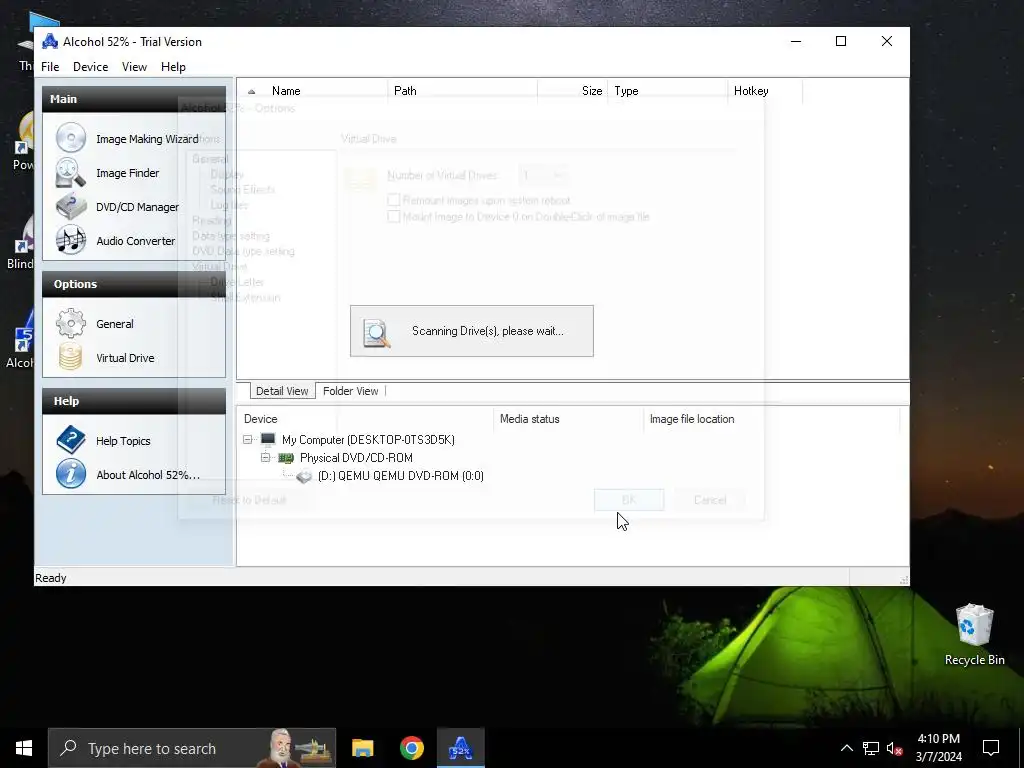Sort image list by Path column
The height and width of the screenshot is (768, 1024).
(462, 91)
